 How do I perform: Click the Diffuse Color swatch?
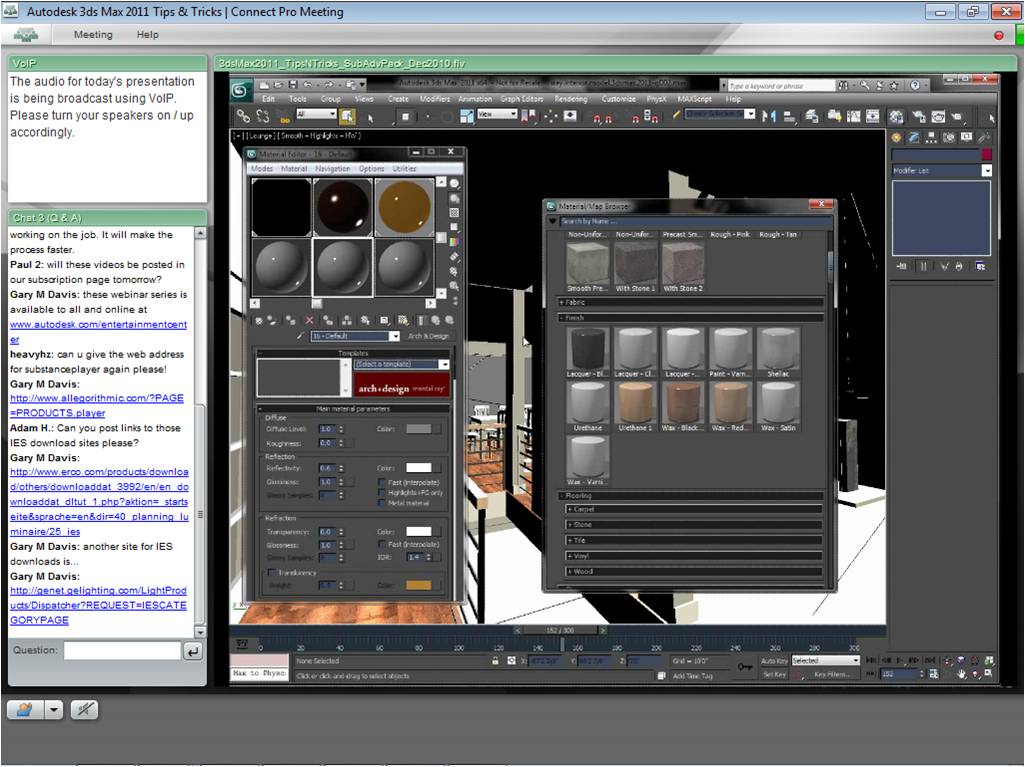[x=419, y=429]
